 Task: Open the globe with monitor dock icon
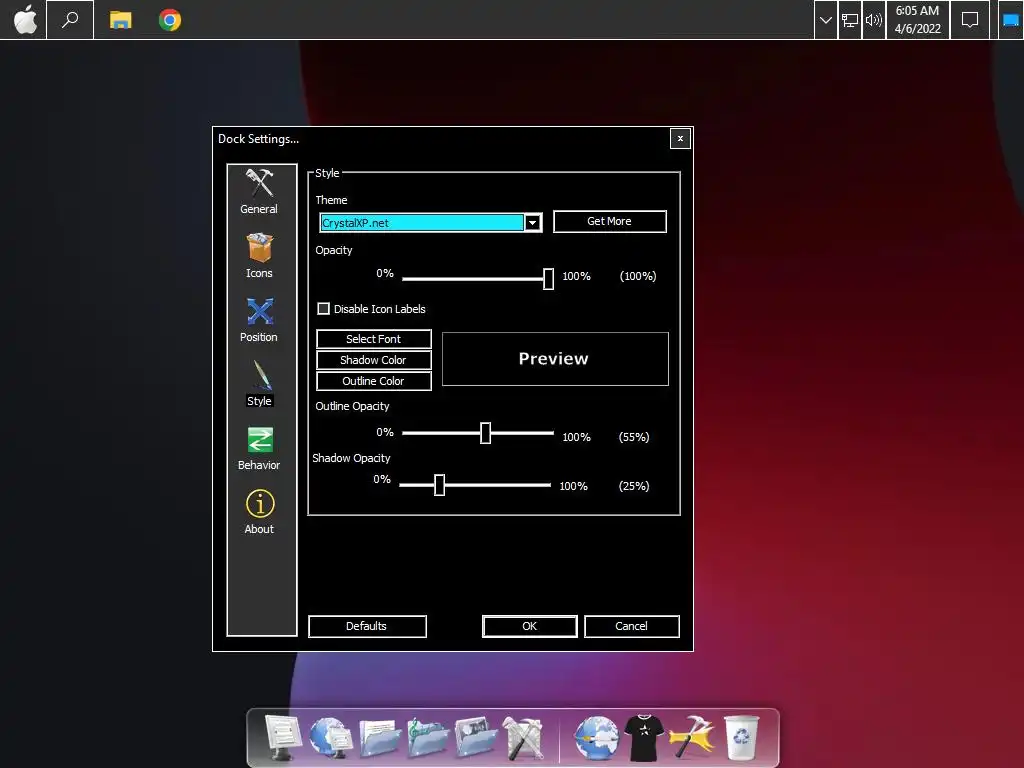[x=330, y=737]
